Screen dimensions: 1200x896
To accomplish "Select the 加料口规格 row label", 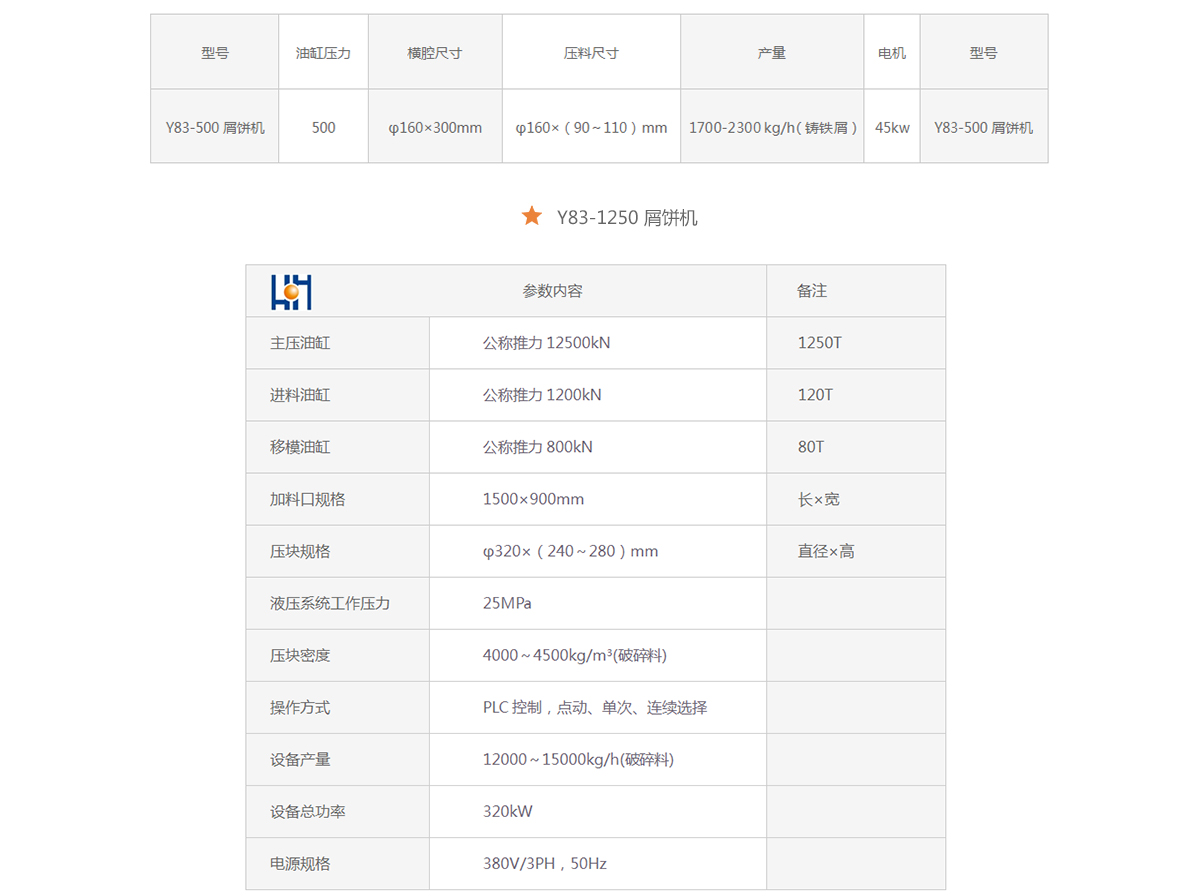I will point(307,499).
